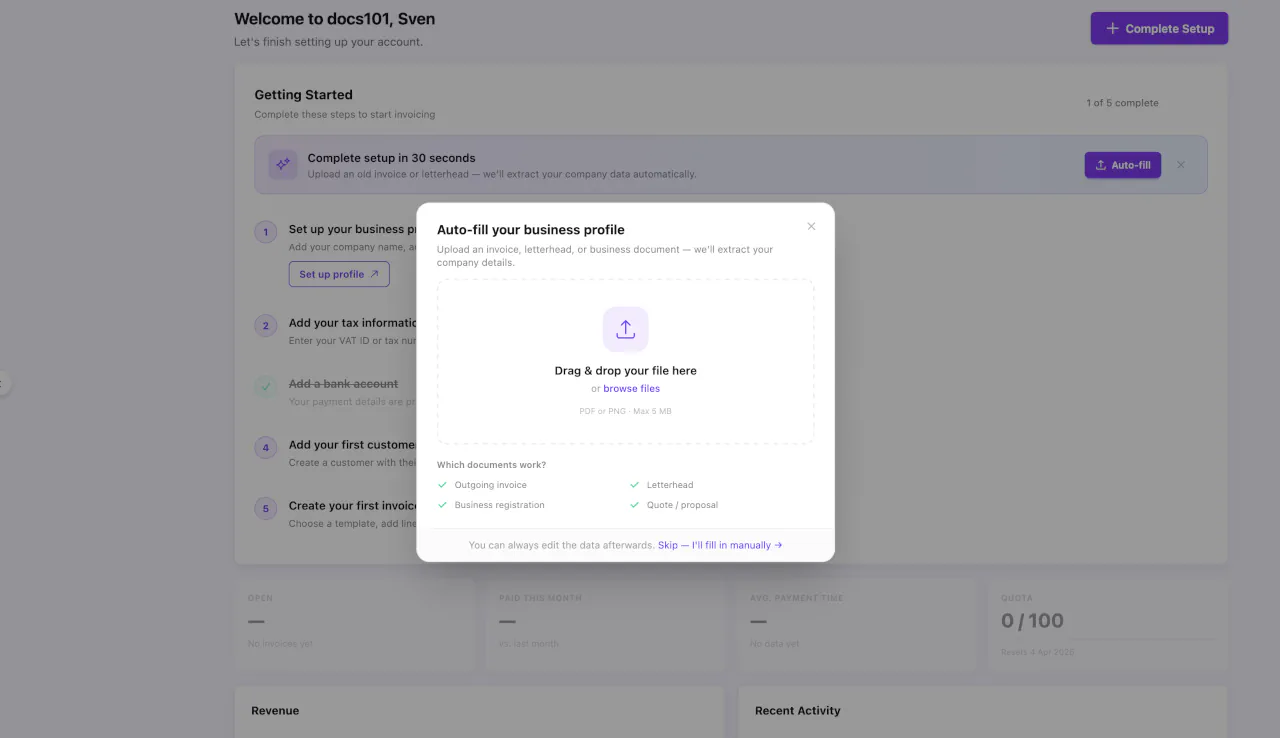Open browse files to pick a document
1280x738 pixels.
[631, 388]
